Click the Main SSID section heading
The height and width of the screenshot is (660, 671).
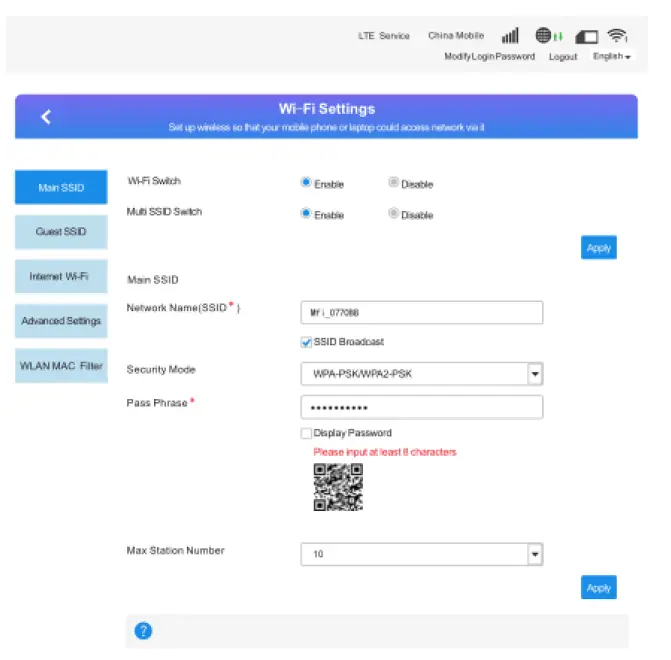point(153,280)
